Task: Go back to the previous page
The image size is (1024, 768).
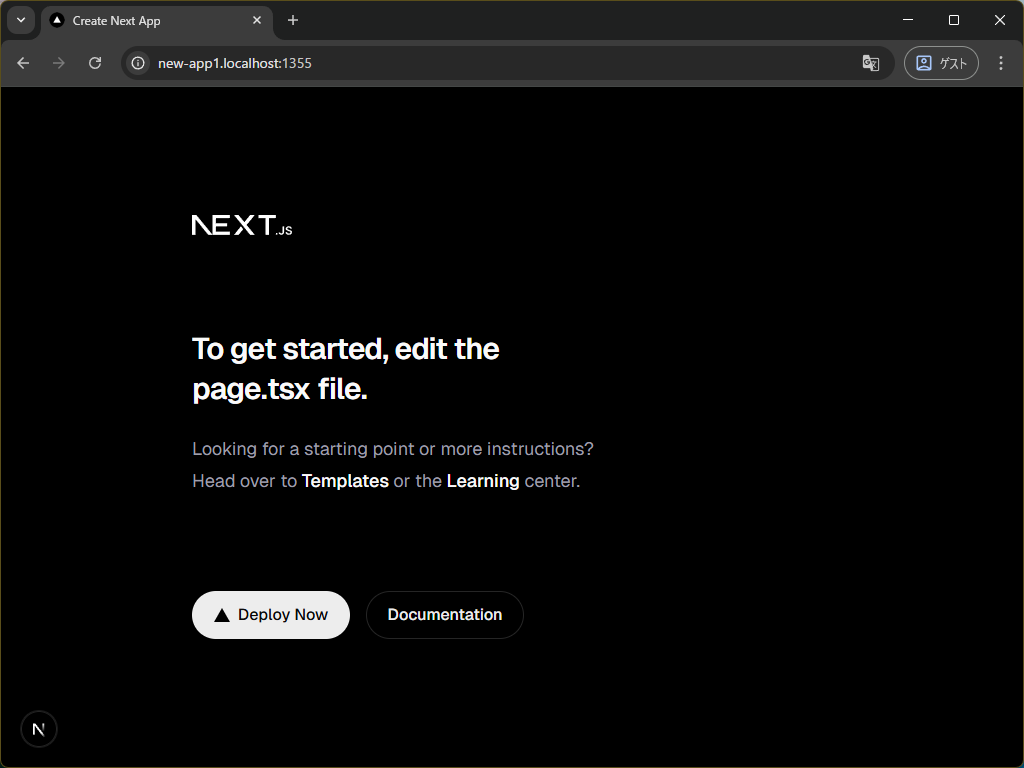Action: [24, 63]
